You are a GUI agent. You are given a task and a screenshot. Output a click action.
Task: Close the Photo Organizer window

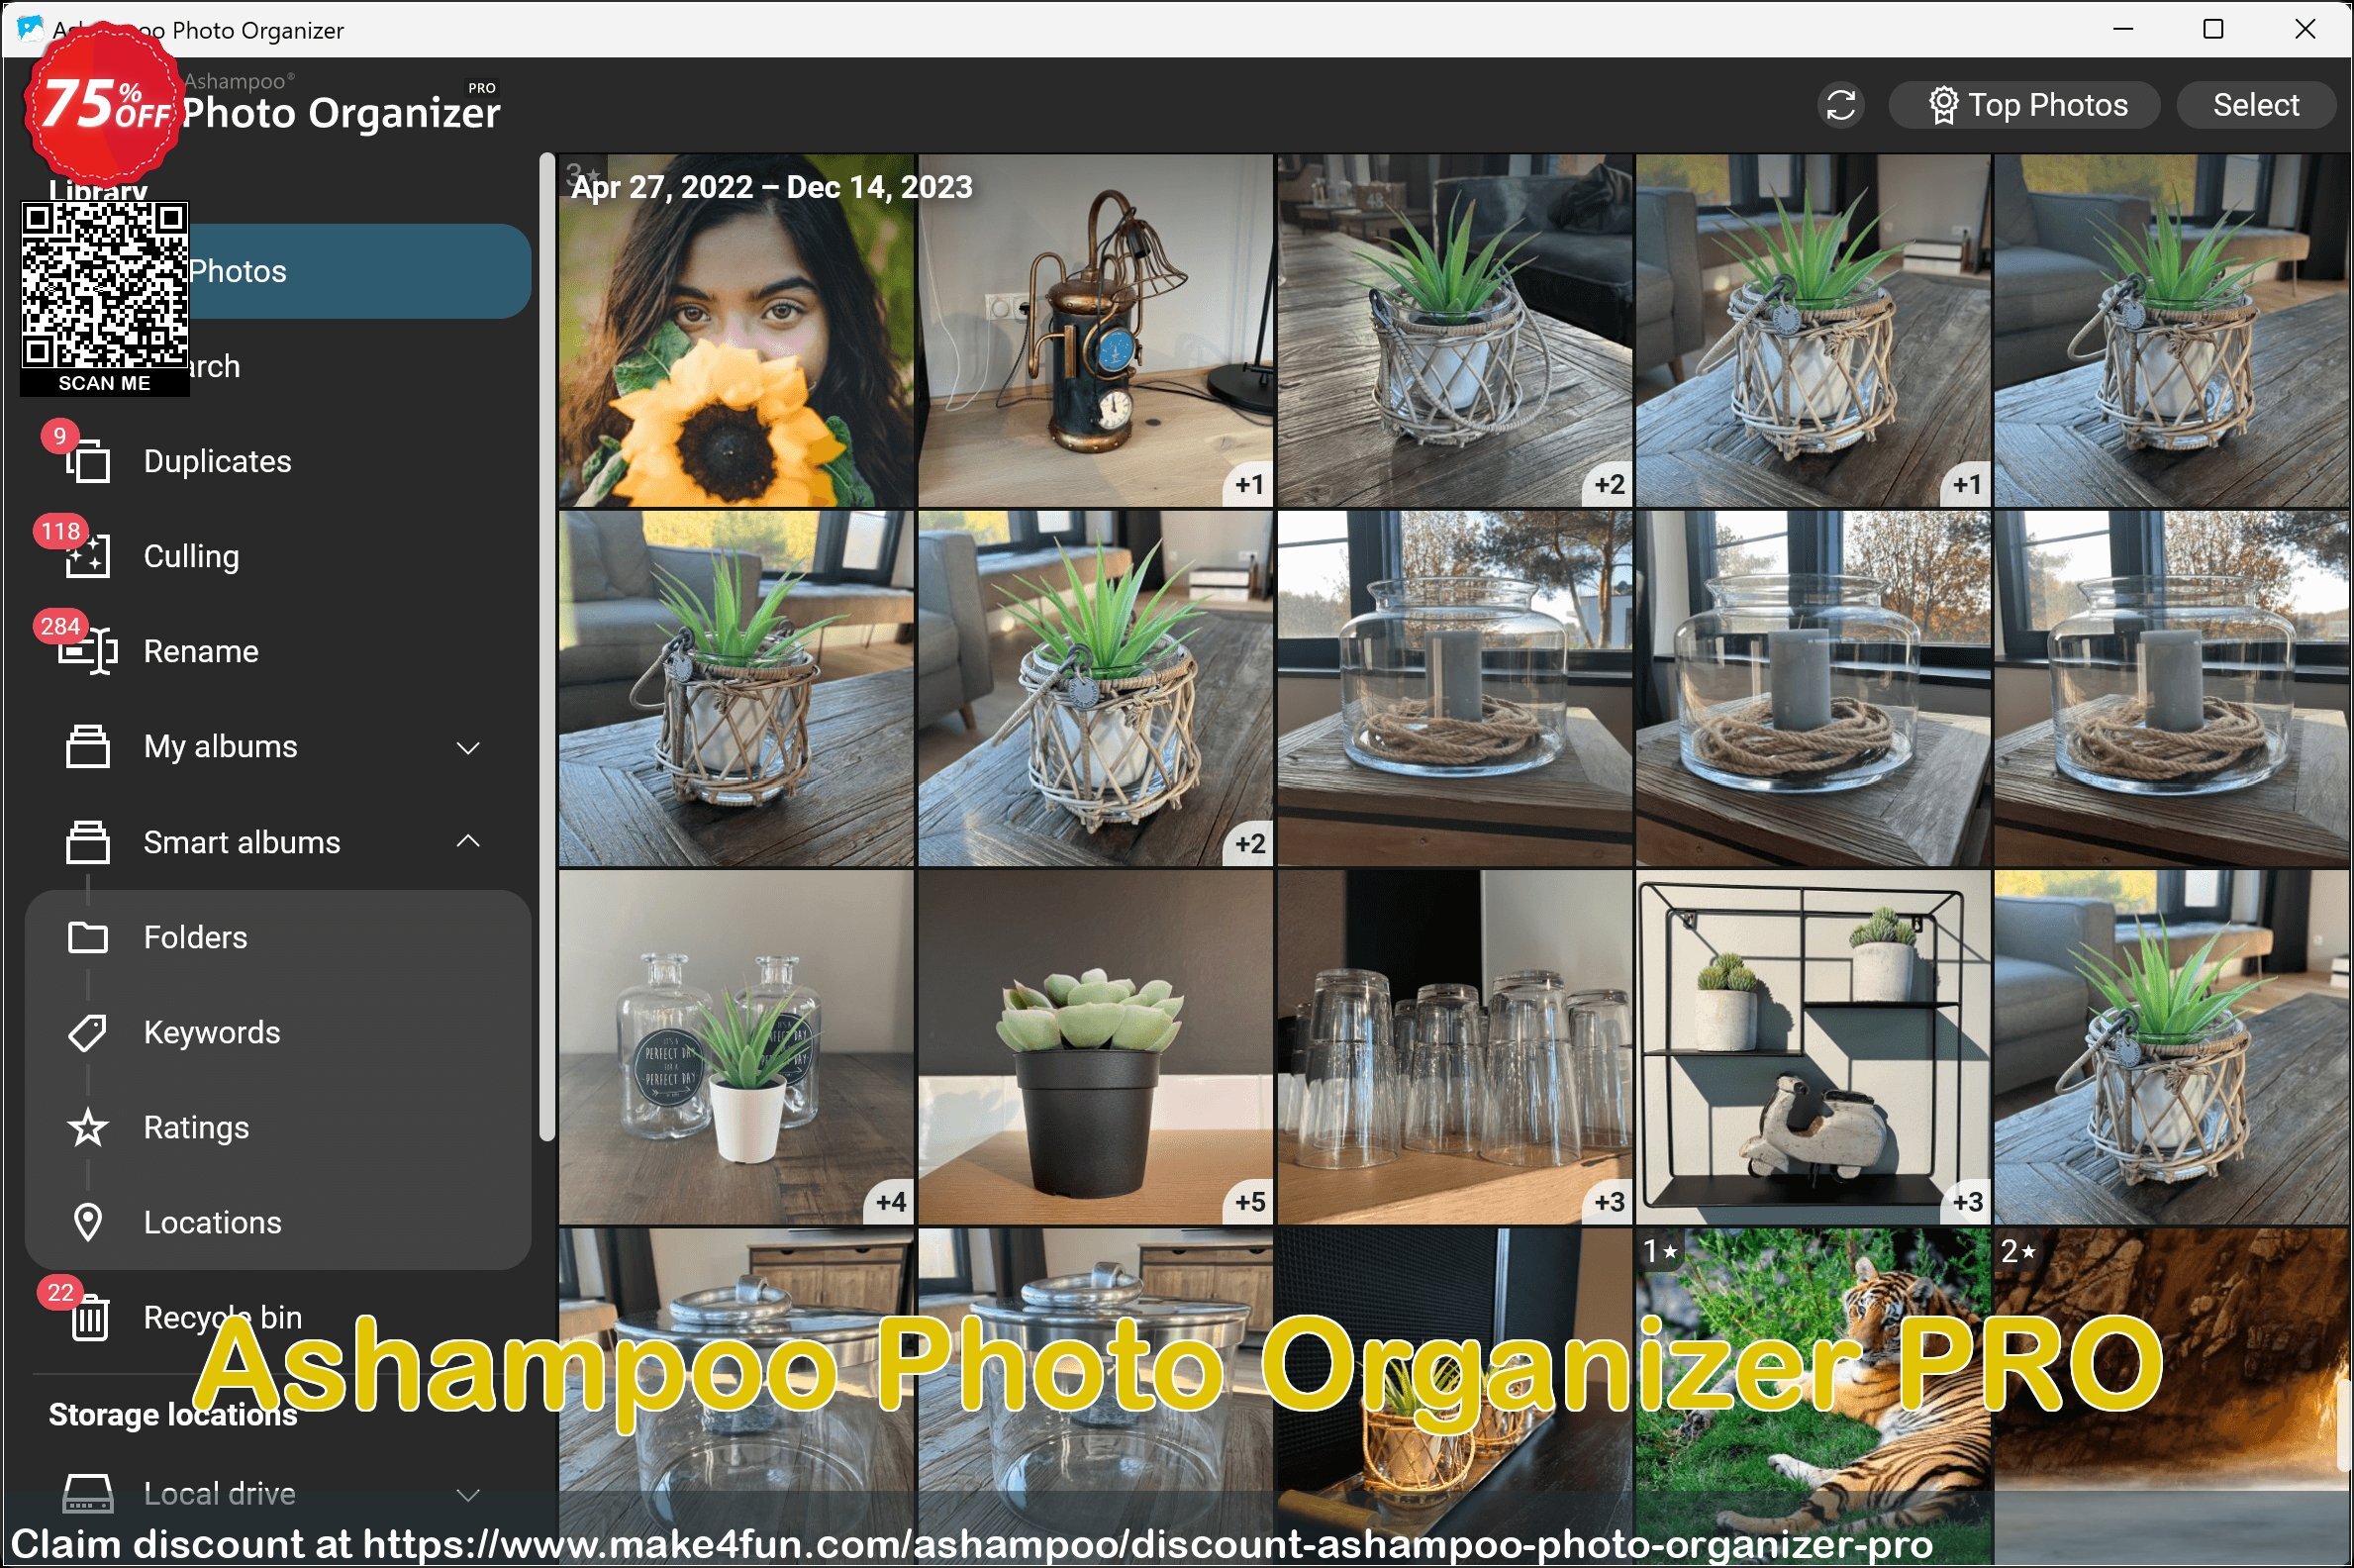coord(2304,29)
